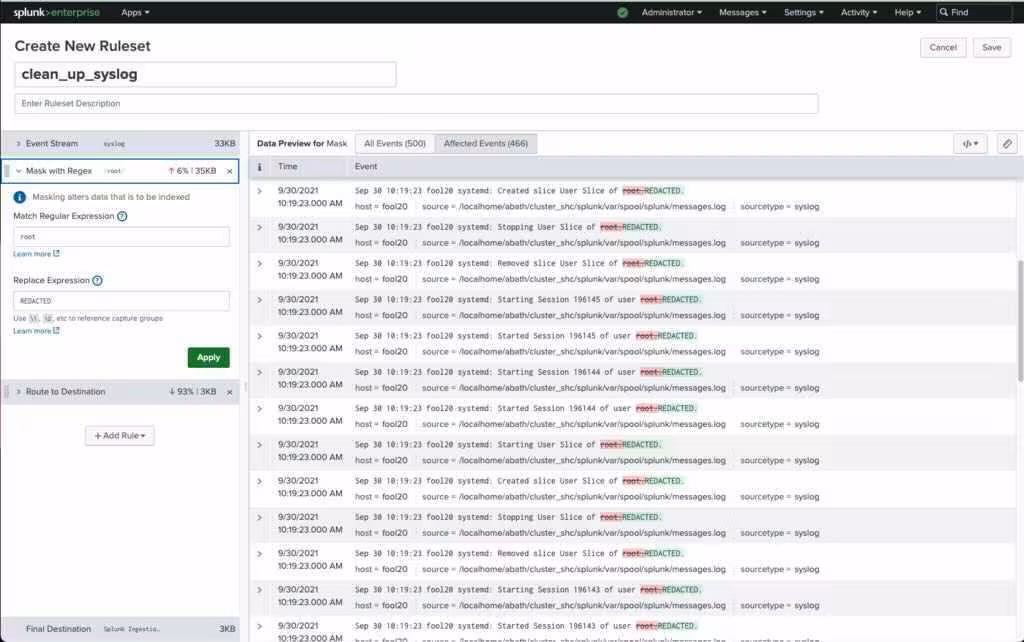1024x642 pixels.
Task: Click help icon beside Replace Expression
Action: (x=97, y=281)
